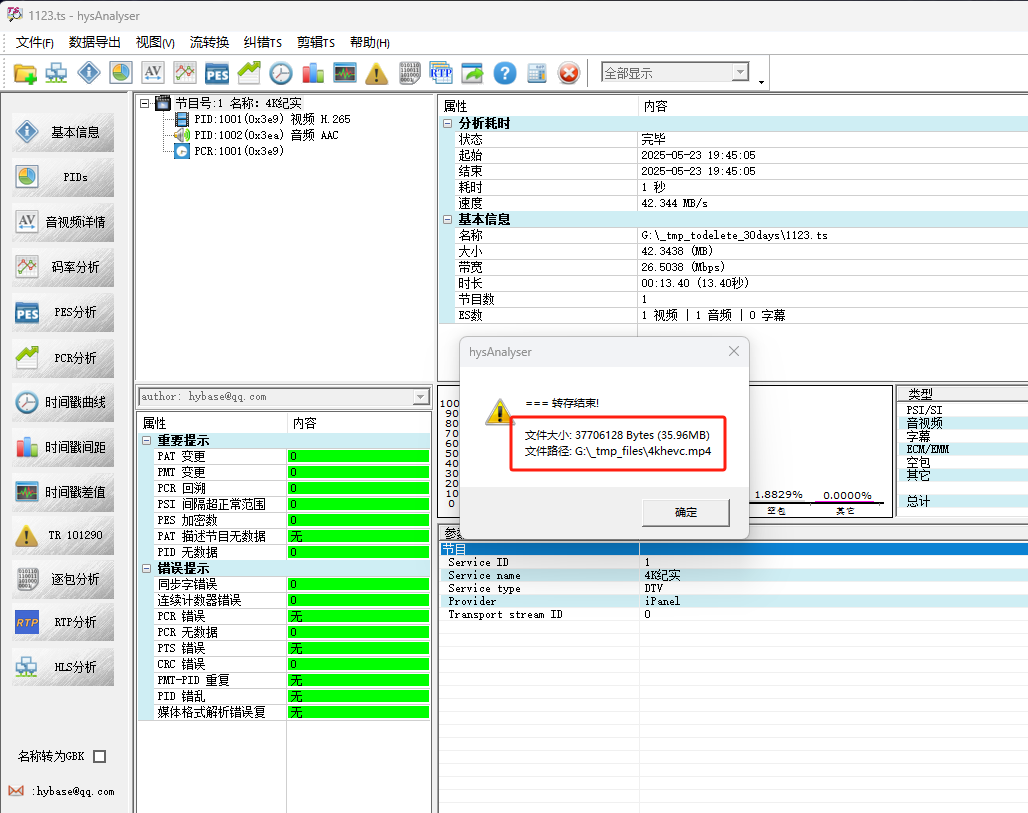Click the PAT 变更 green value cell
This screenshot has width=1028, height=813.
(x=358, y=456)
